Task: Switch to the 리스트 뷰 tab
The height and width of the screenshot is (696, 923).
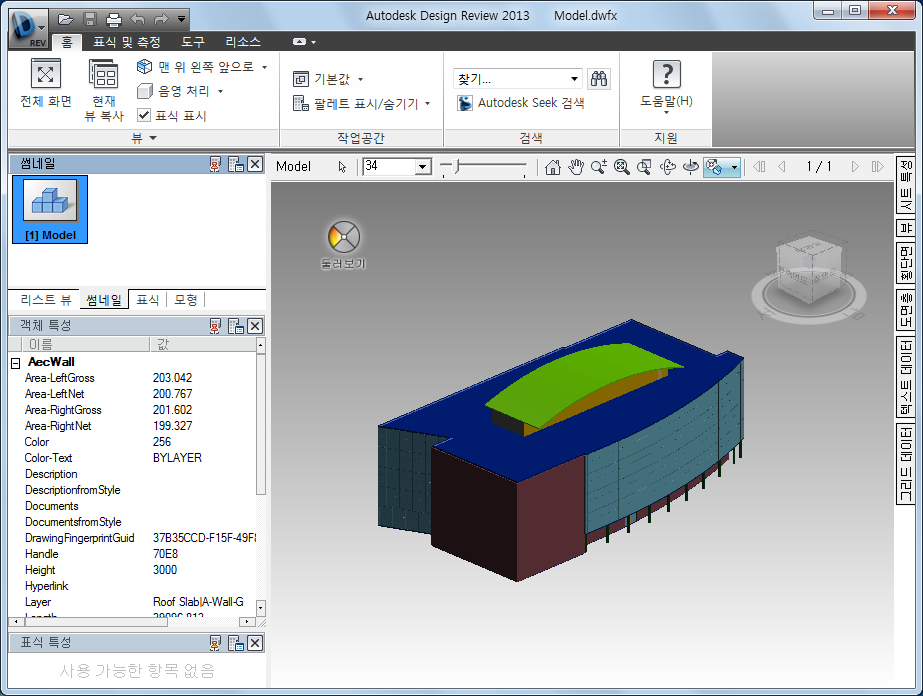Action: point(45,300)
